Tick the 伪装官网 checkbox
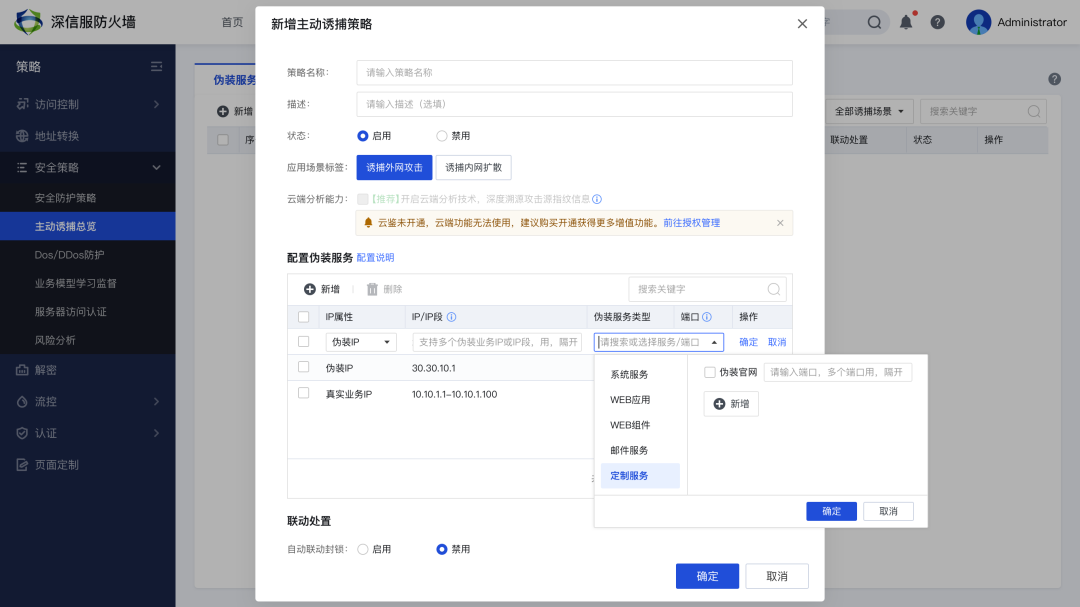This screenshot has width=1080, height=607. pos(710,373)
